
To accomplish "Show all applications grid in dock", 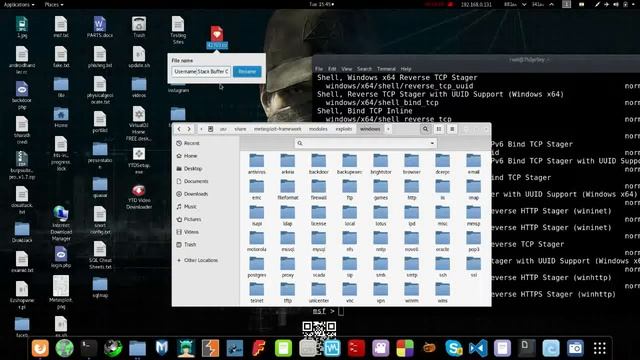I will coord(600,348).
